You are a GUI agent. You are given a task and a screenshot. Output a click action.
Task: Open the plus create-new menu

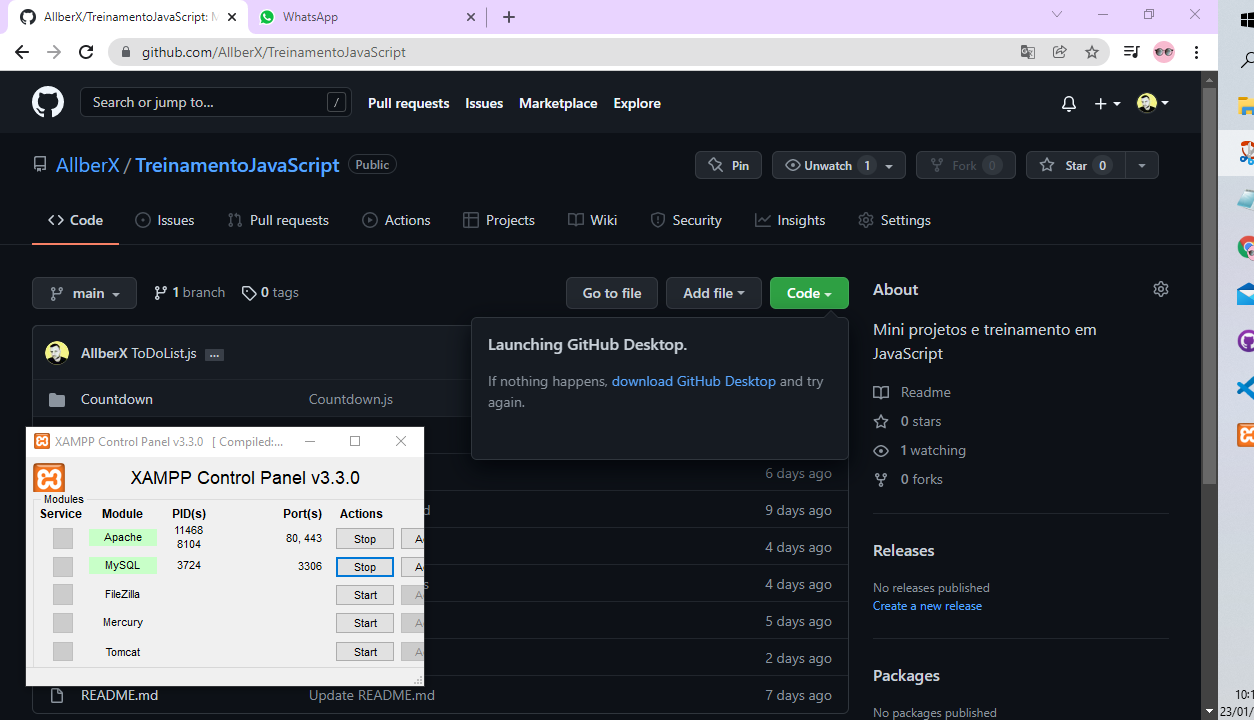tap(1107, 103)
